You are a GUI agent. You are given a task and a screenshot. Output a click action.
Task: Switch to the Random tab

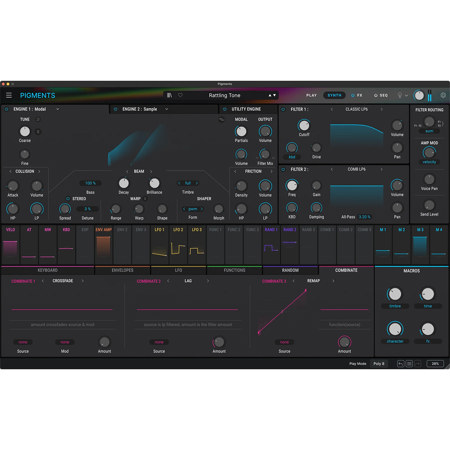point(290,270)
